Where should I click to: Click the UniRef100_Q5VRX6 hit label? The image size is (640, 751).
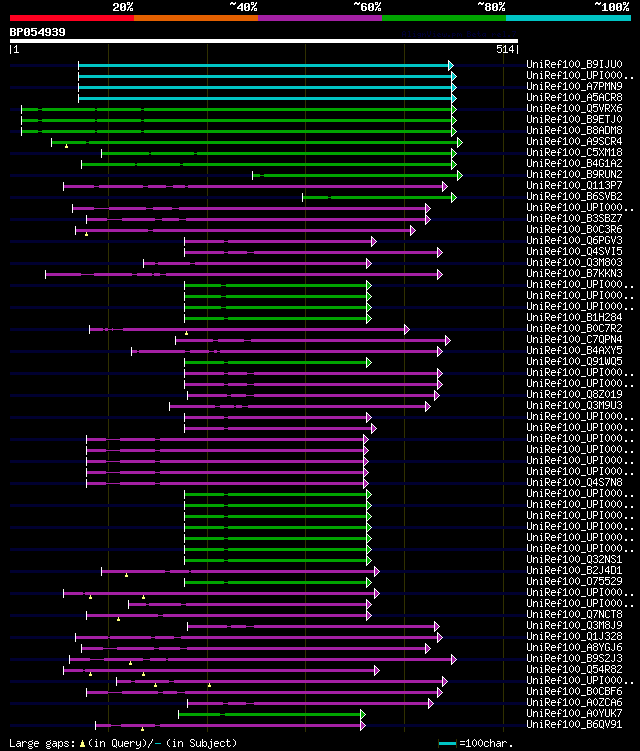tap(574, 109)
